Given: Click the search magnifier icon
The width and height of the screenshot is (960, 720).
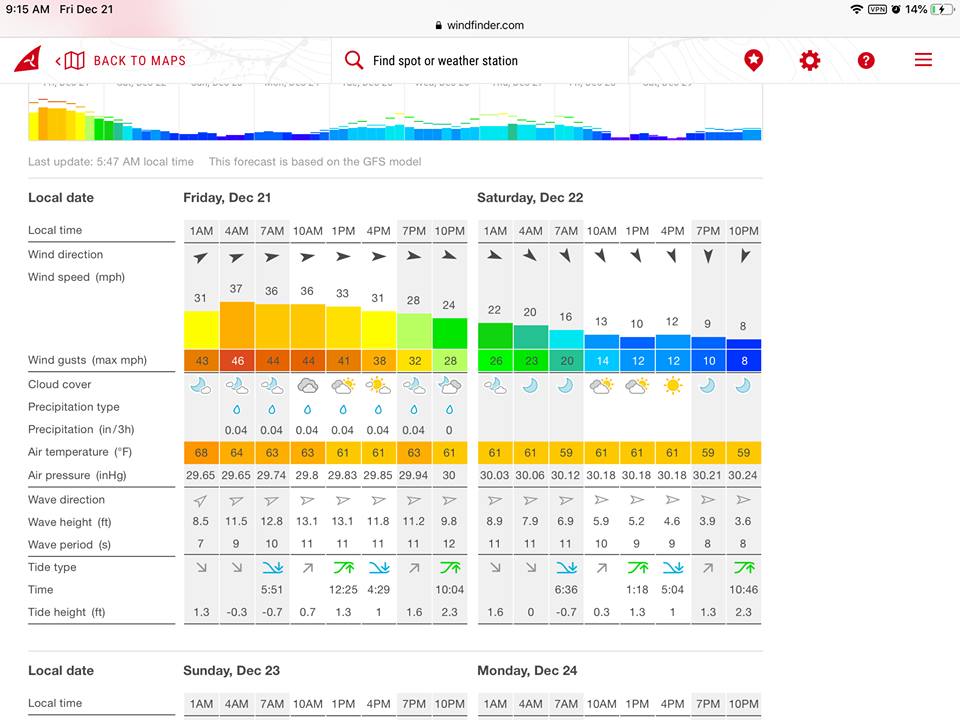Looking at the screenshot, I should 354,60.
